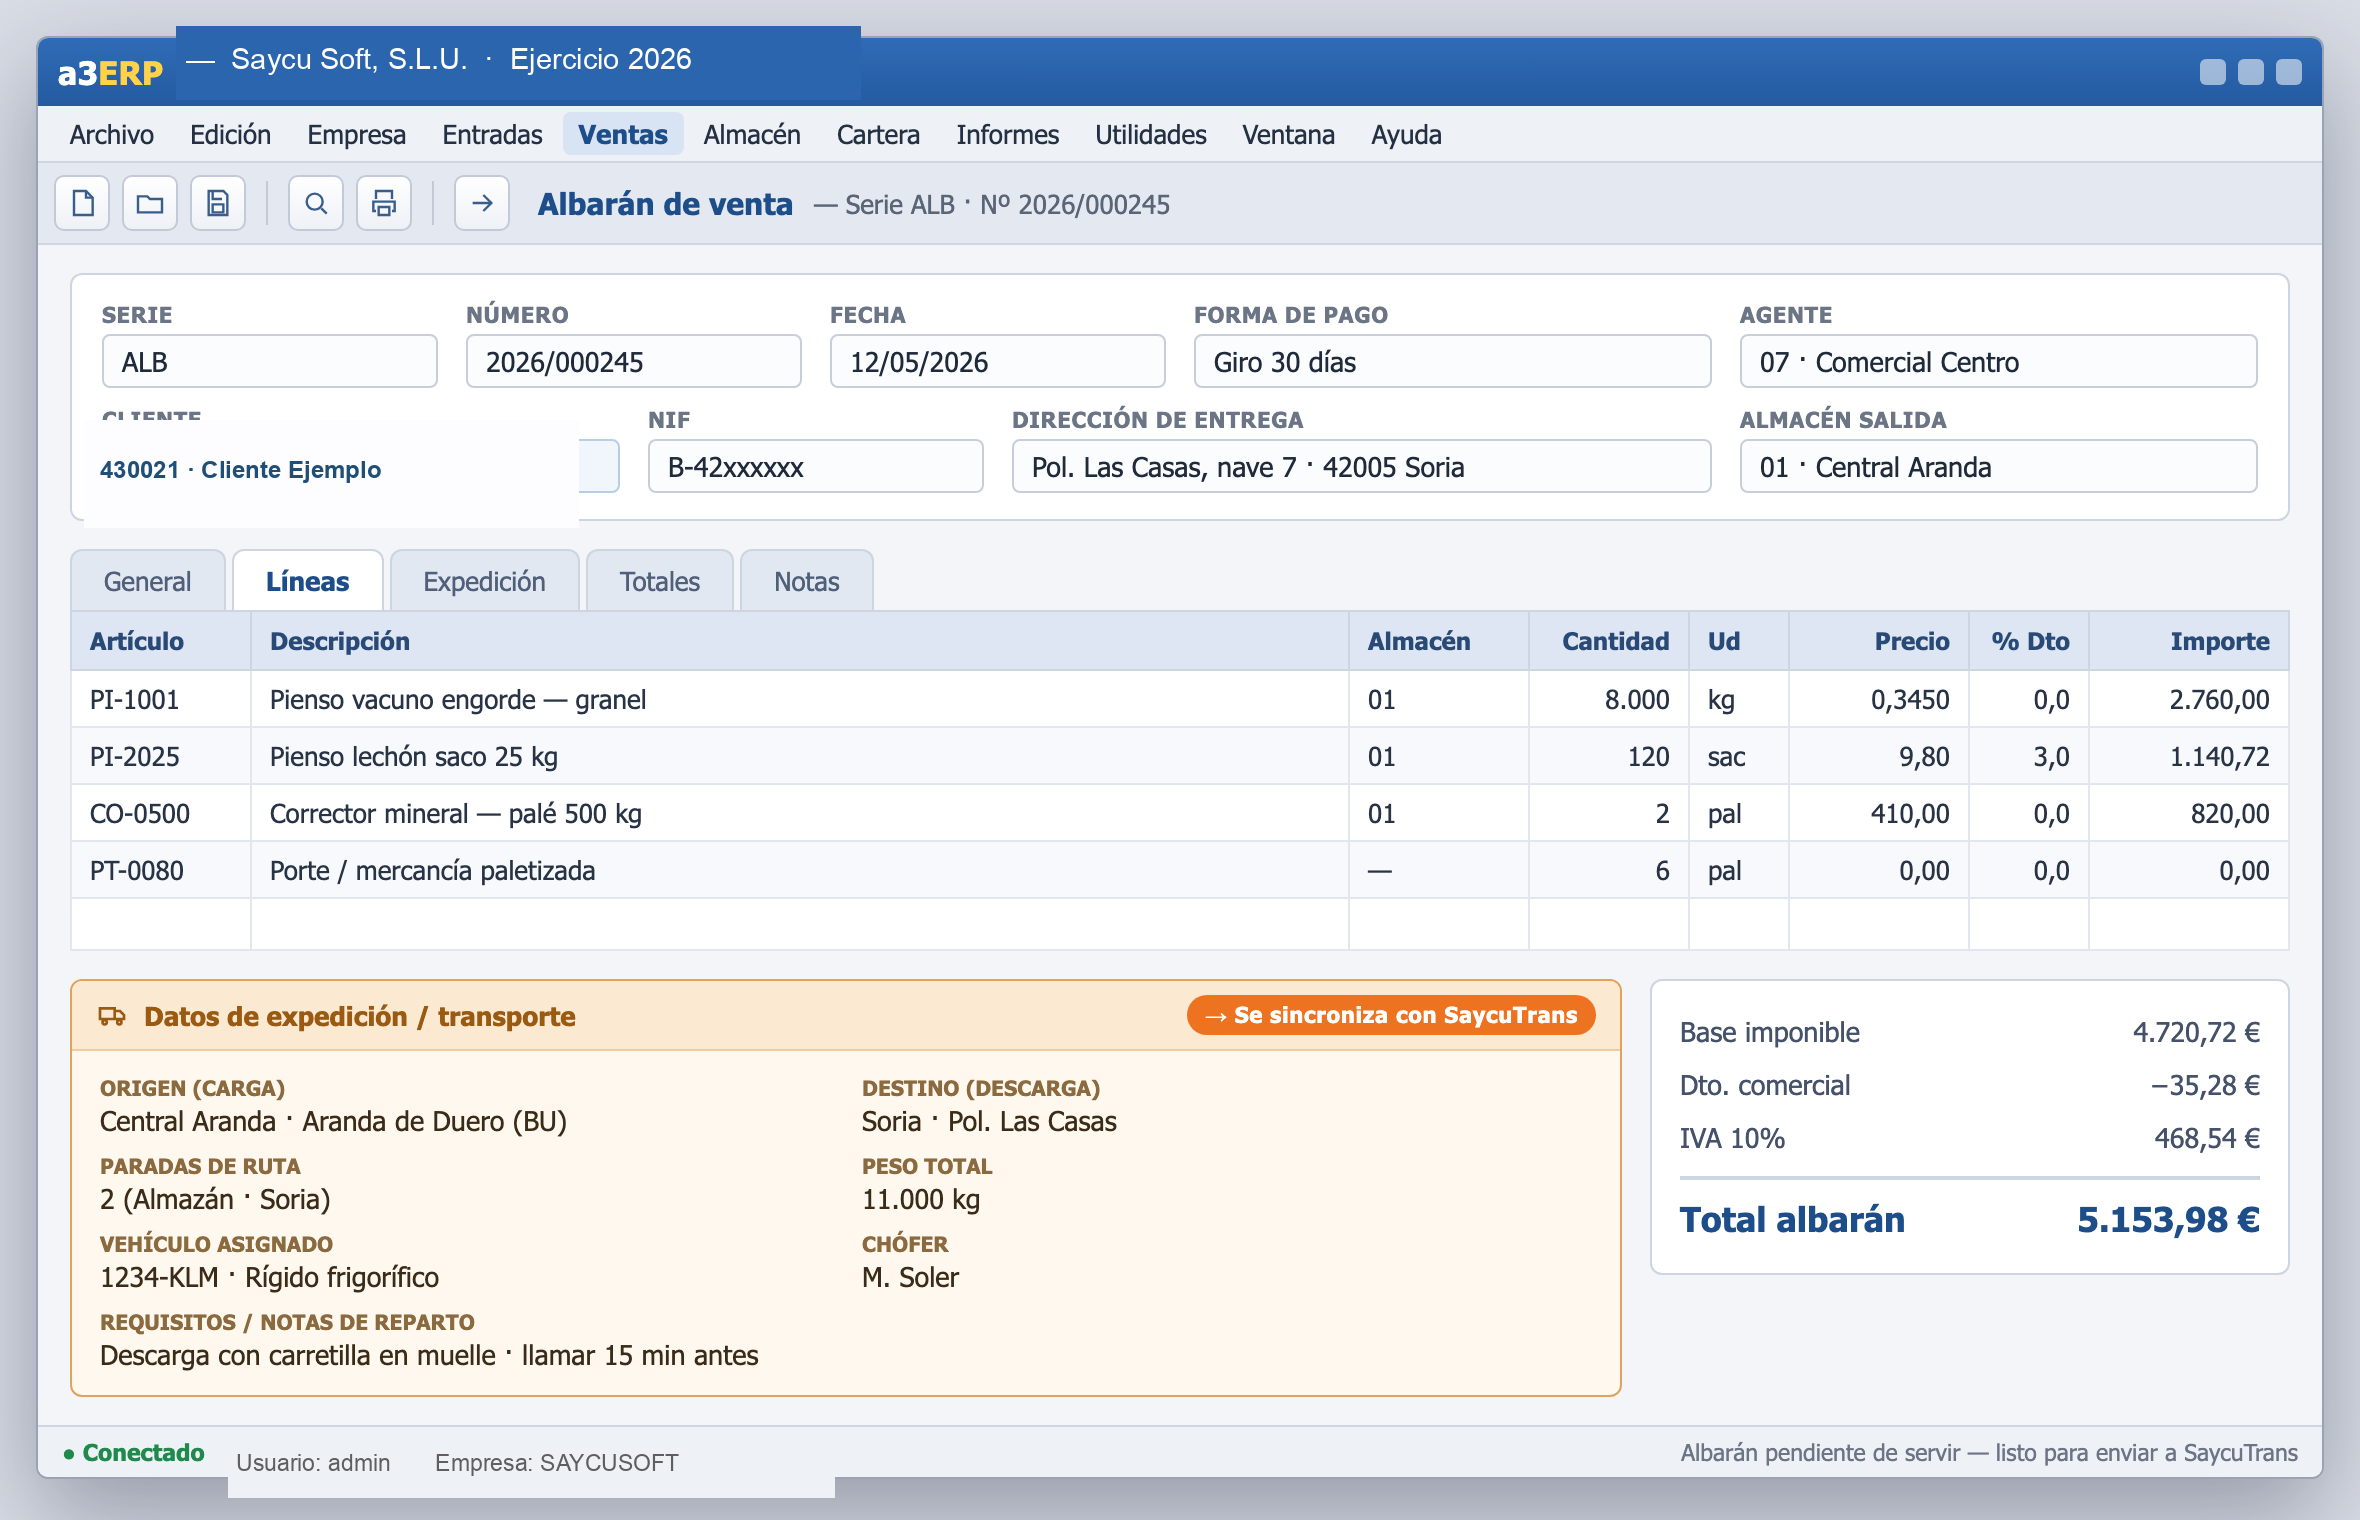Click the a3ERP logo in the title bar

110,72
